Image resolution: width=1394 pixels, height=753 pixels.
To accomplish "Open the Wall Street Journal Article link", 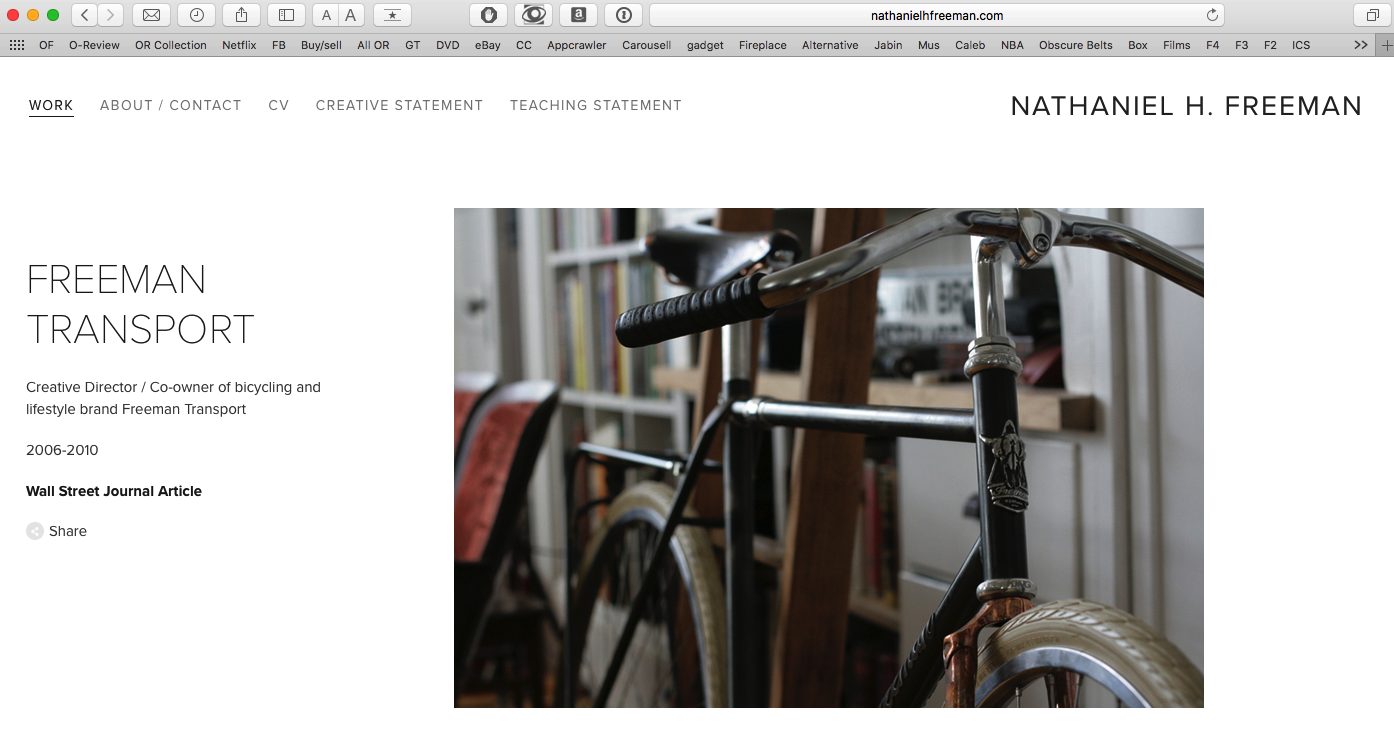I will (x=114, y=491).
